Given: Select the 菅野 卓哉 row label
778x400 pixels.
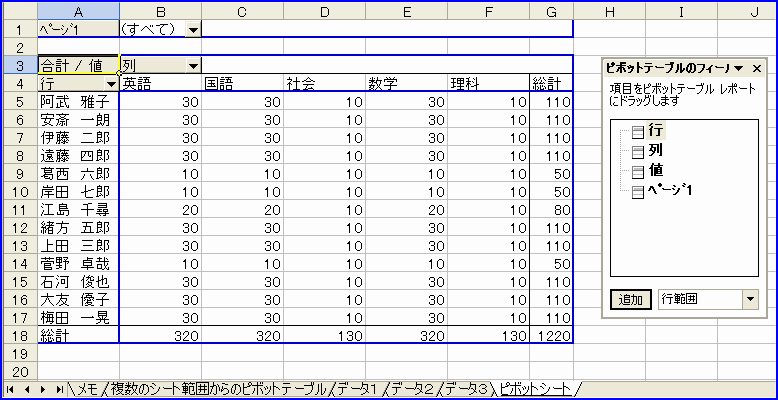Looking at the screenshot, I should [x=78, y=264].
